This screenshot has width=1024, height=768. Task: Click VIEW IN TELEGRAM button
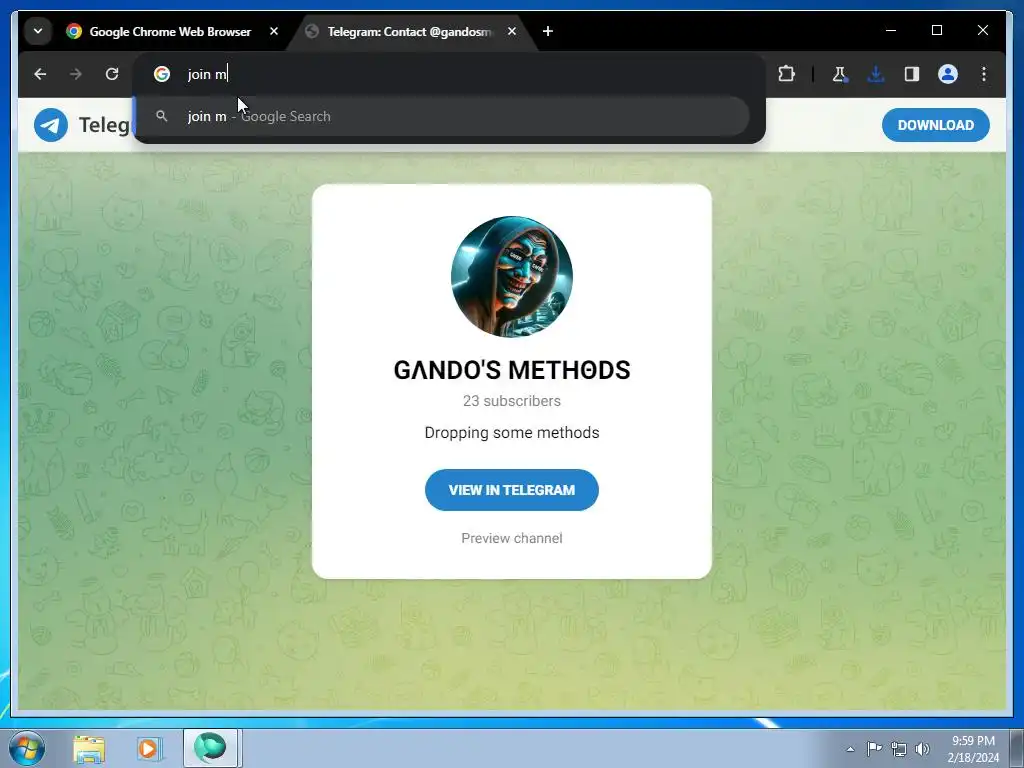[x=511, y=490]
